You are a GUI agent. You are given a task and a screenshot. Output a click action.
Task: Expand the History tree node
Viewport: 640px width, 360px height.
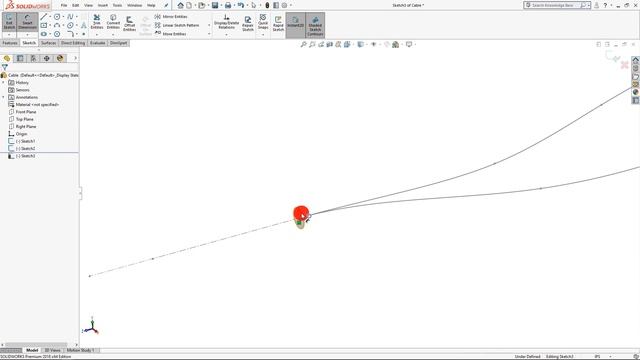[4, 82]
